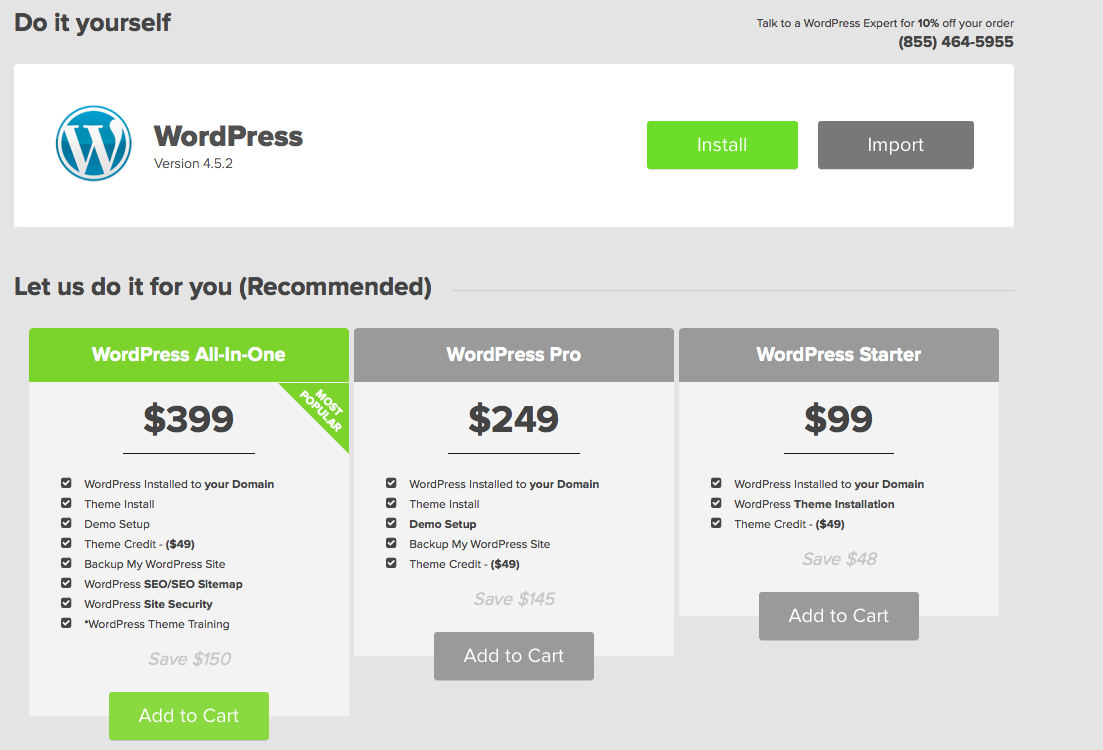Screen dimensions: 1103x750
Task: Toggle Backup My WordPress Site in Pro
Action: [391, 543]
